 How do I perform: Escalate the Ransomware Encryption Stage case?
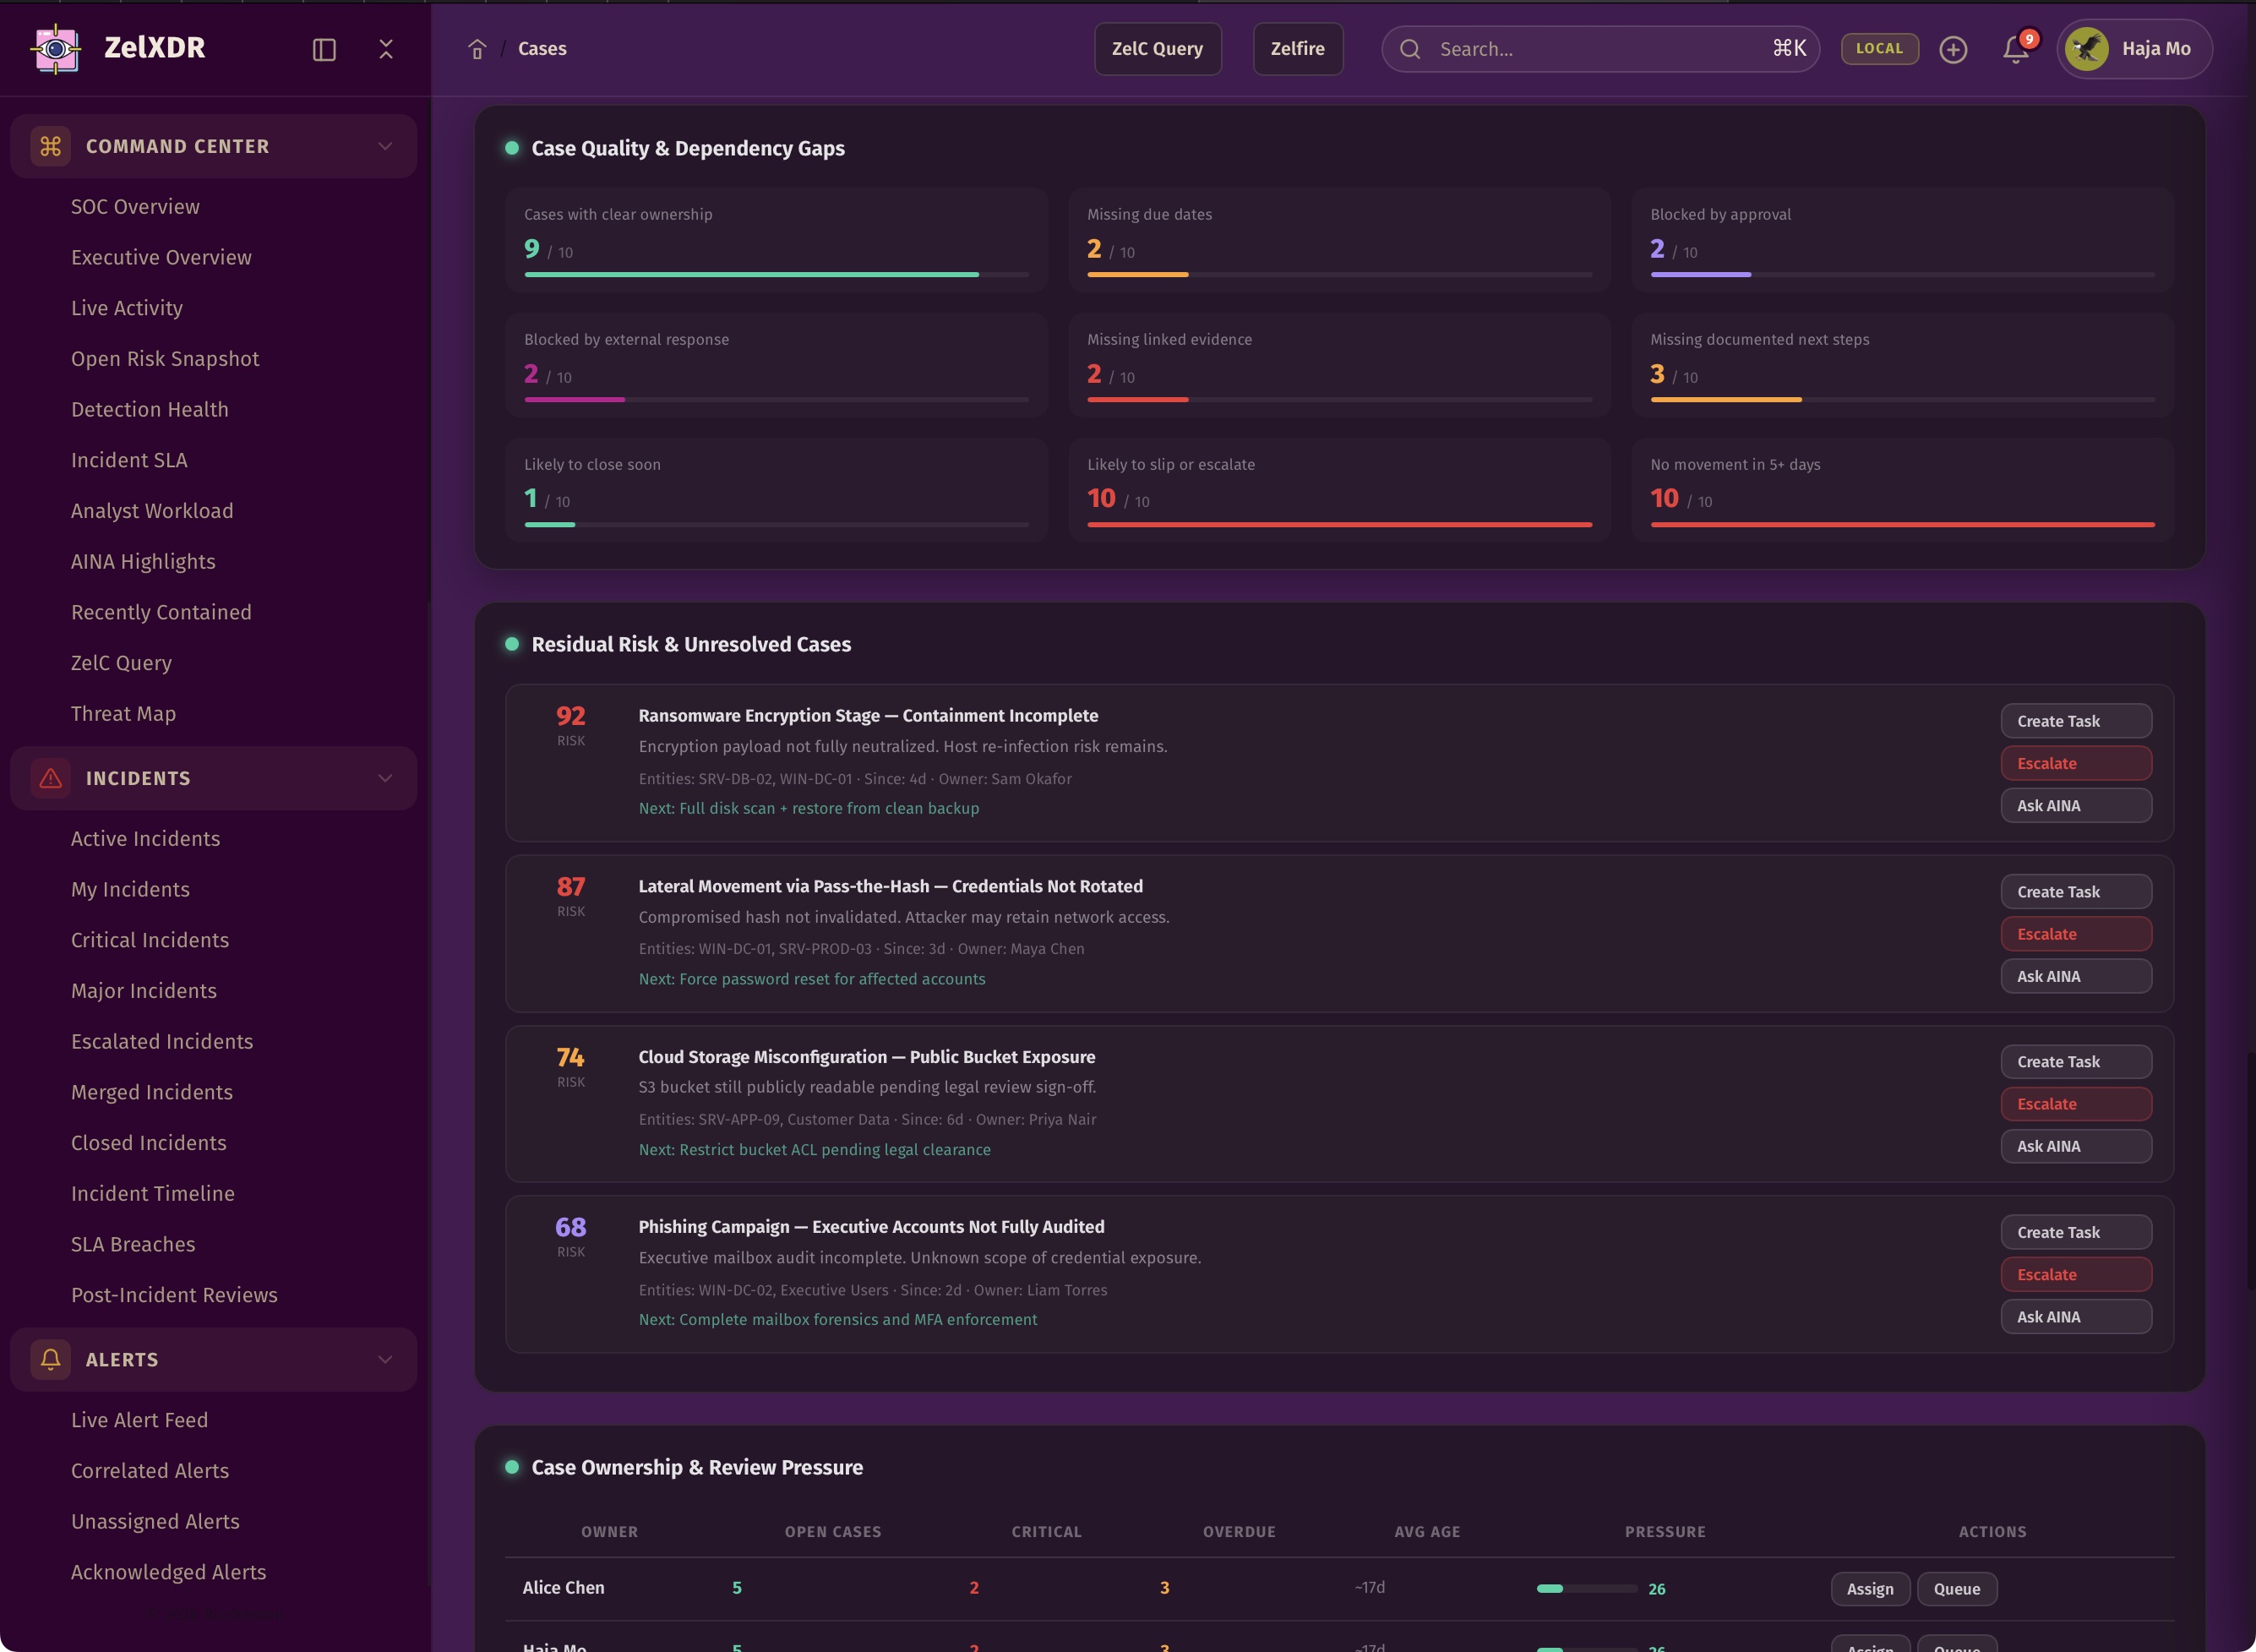tap(2075, 763)
